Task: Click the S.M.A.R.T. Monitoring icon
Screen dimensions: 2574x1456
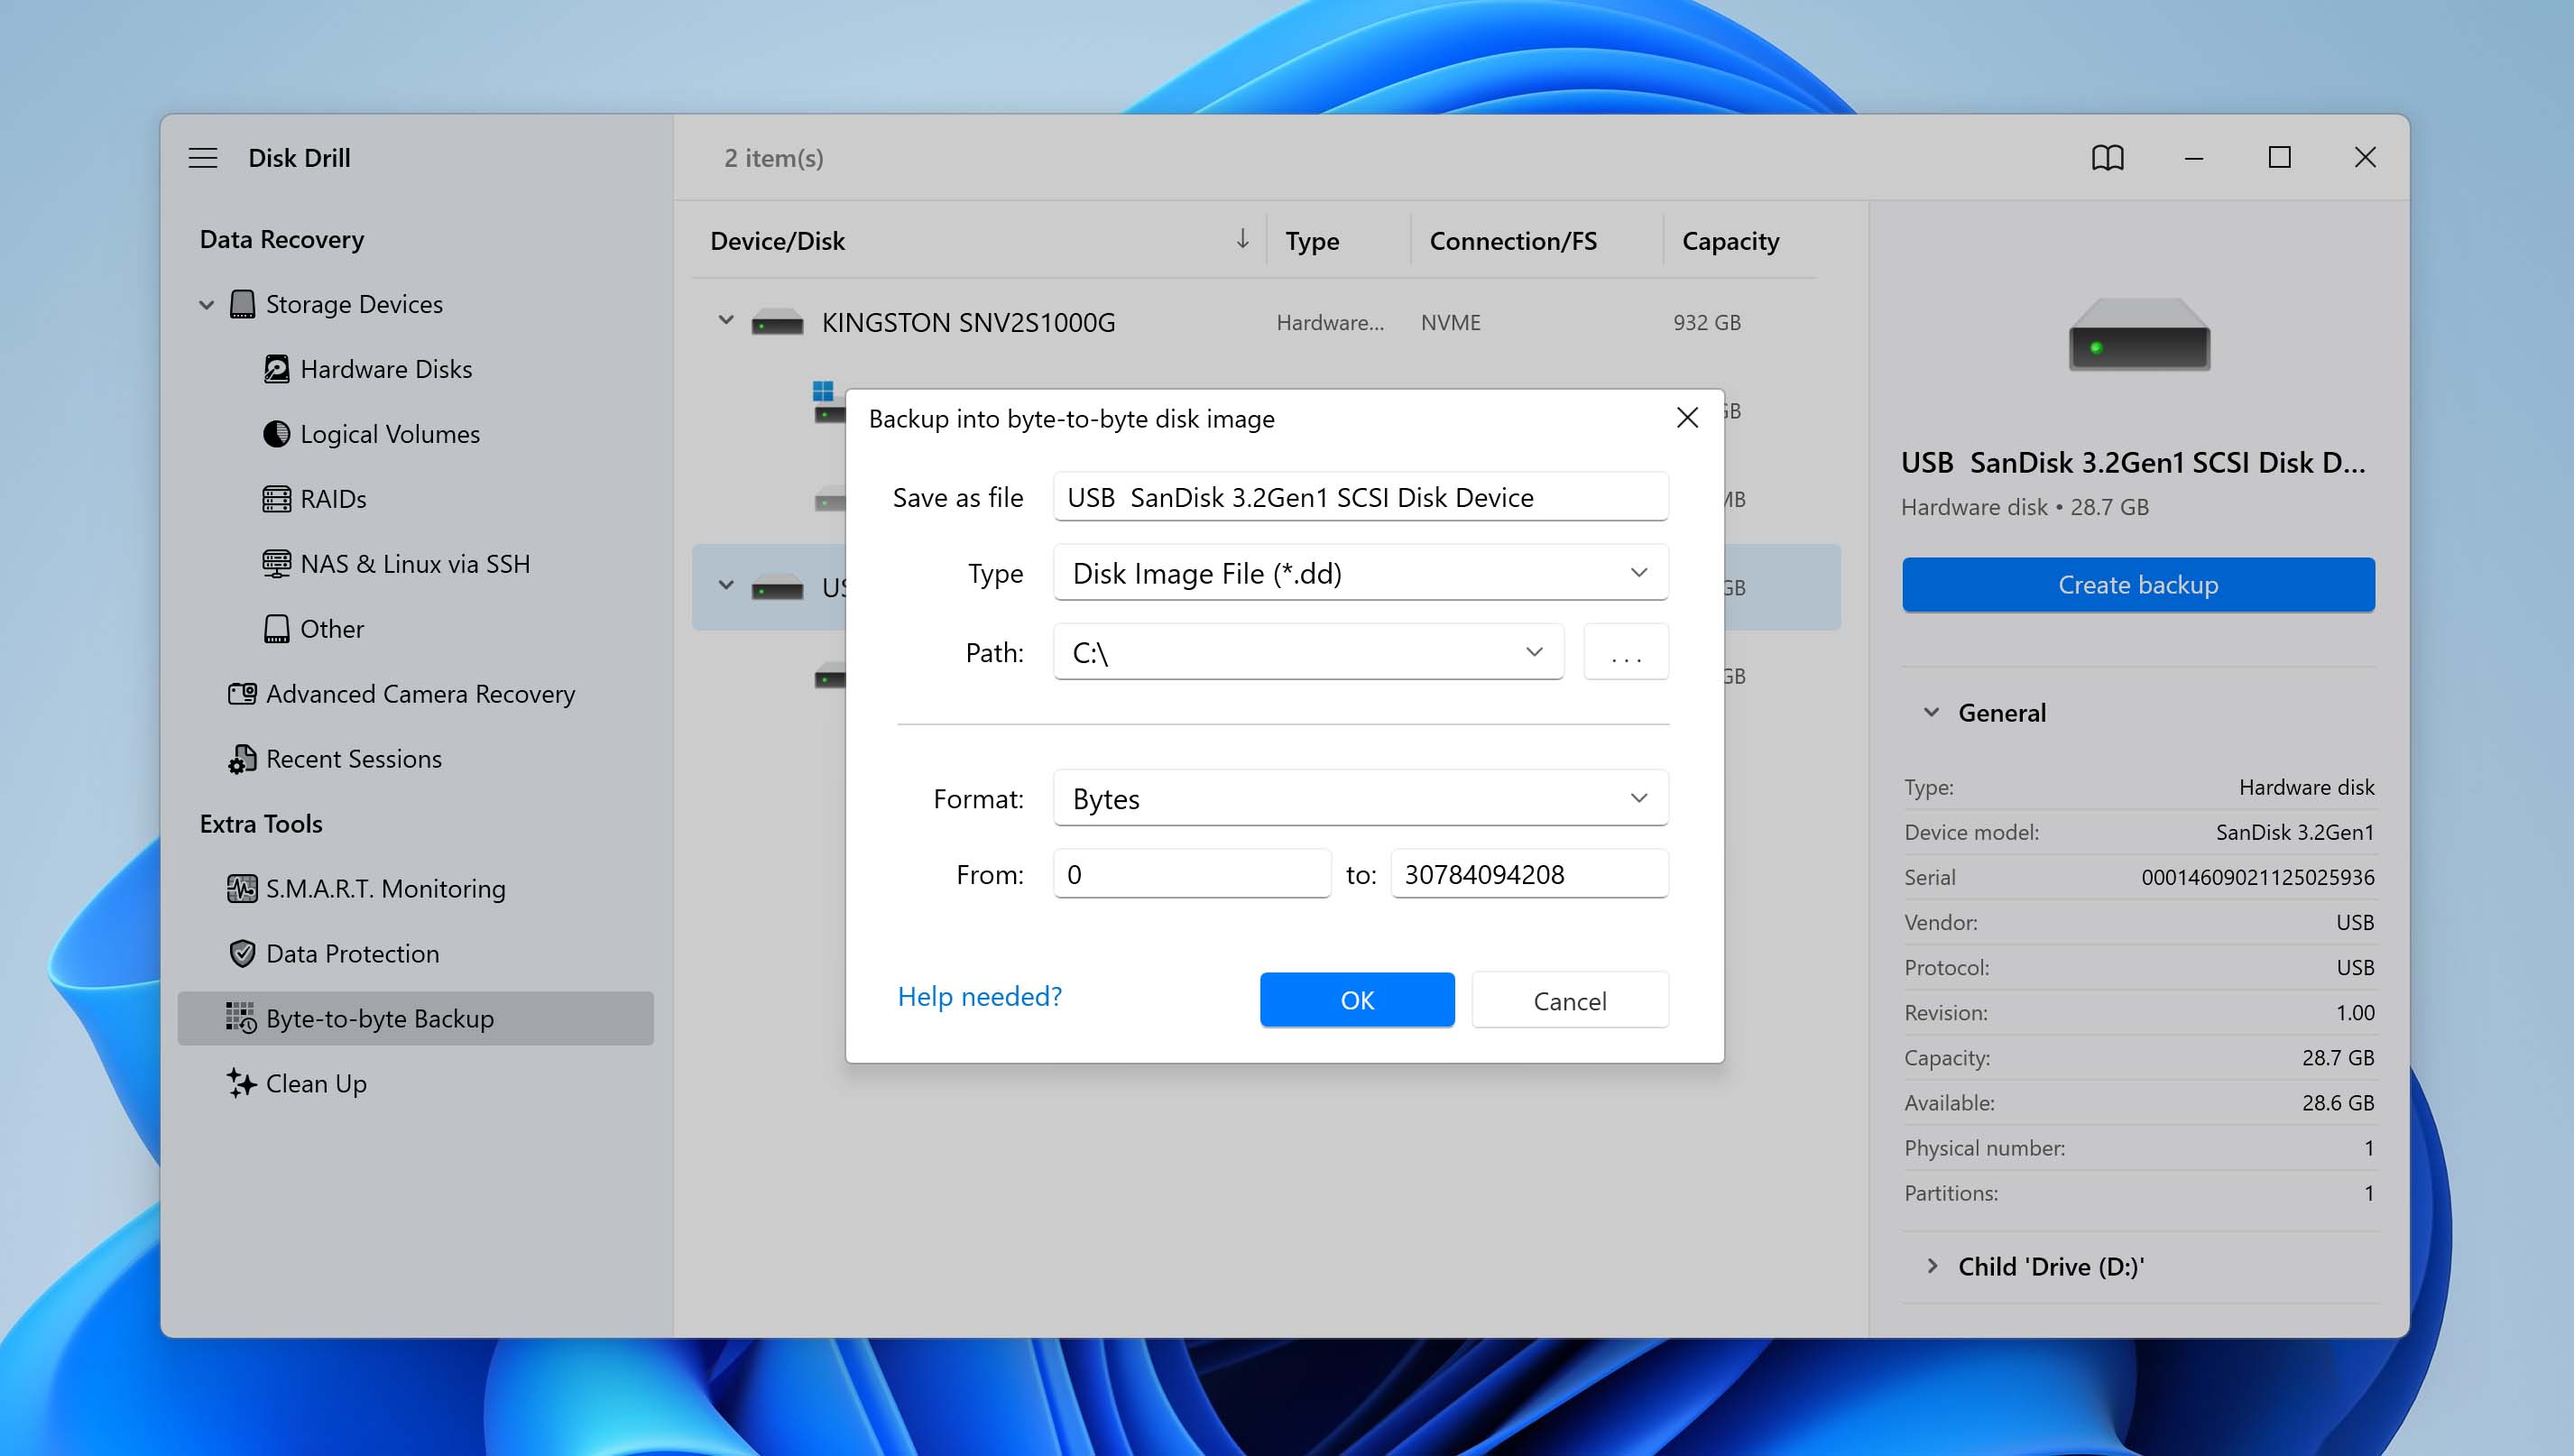Action: pyautogui.click(x=241, y=888)
